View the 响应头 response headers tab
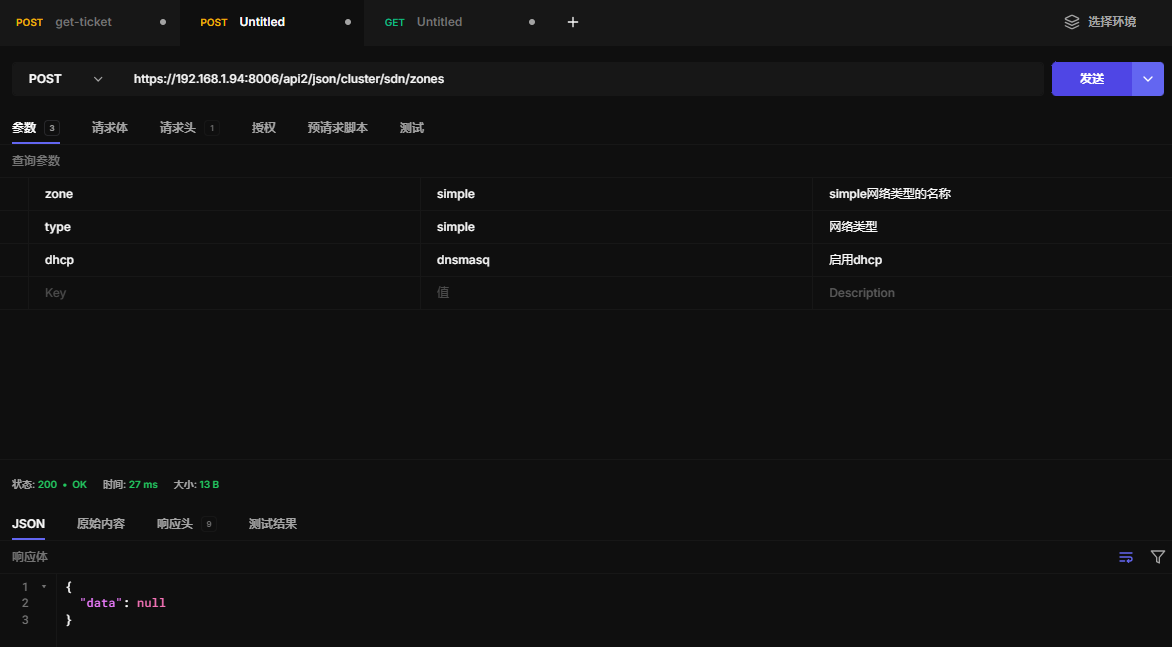The width and height of the screenshot is (1172, 647). click(x=175, y=524)
